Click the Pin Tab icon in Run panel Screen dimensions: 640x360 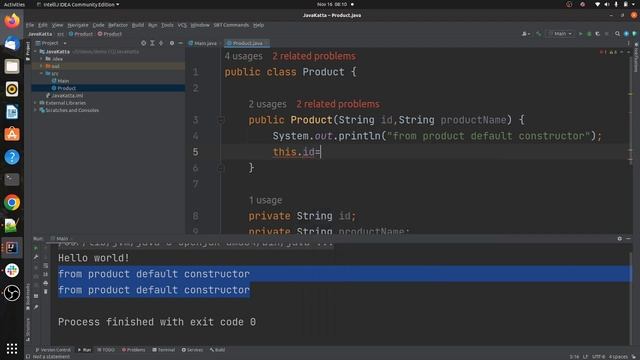click(x=36, y=307)
